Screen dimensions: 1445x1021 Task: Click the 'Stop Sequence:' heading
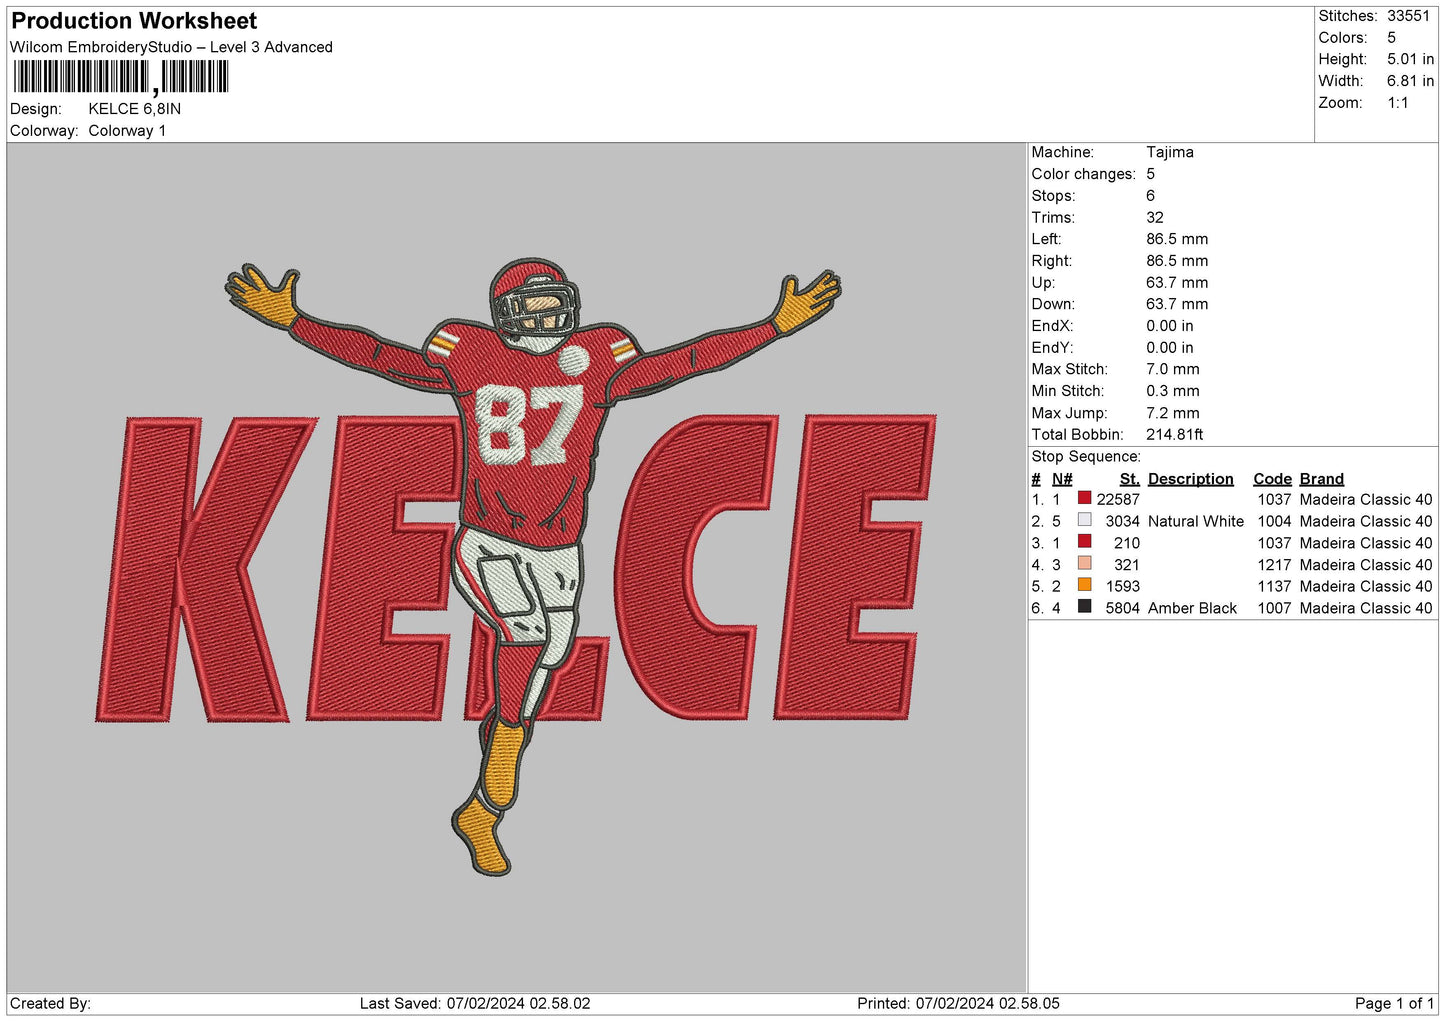[x=1086, y=457]
